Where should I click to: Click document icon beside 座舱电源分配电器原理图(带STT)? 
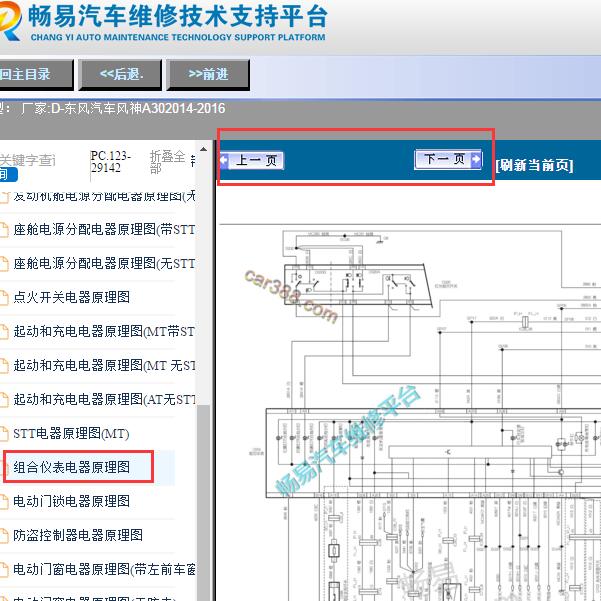4,230
